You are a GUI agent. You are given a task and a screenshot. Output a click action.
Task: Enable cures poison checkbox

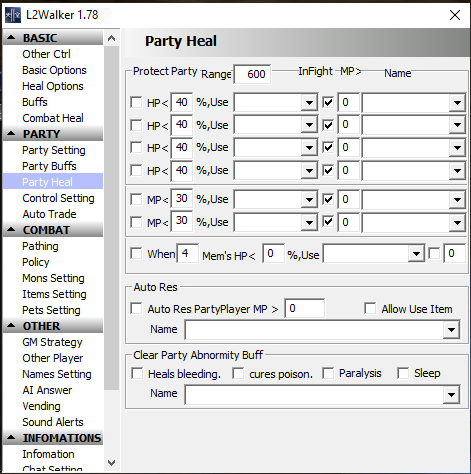click(x=238, y=373)
